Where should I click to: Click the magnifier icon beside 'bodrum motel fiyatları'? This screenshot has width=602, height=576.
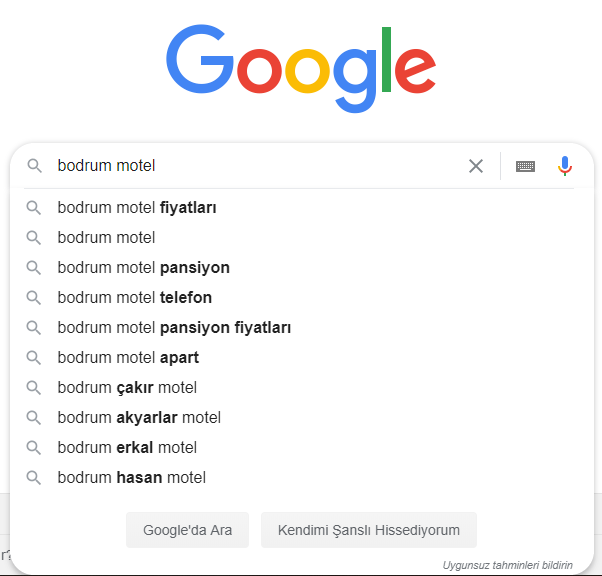34,208
